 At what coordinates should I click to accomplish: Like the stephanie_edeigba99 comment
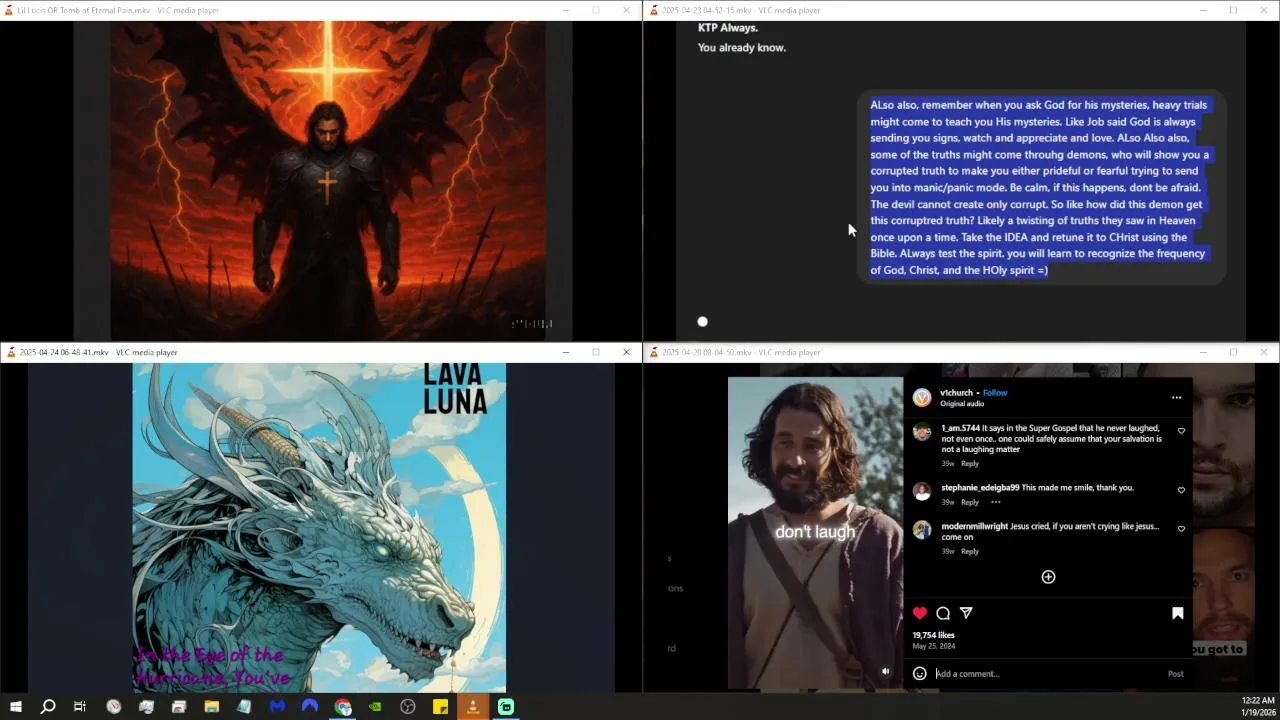pos(1181,490)
